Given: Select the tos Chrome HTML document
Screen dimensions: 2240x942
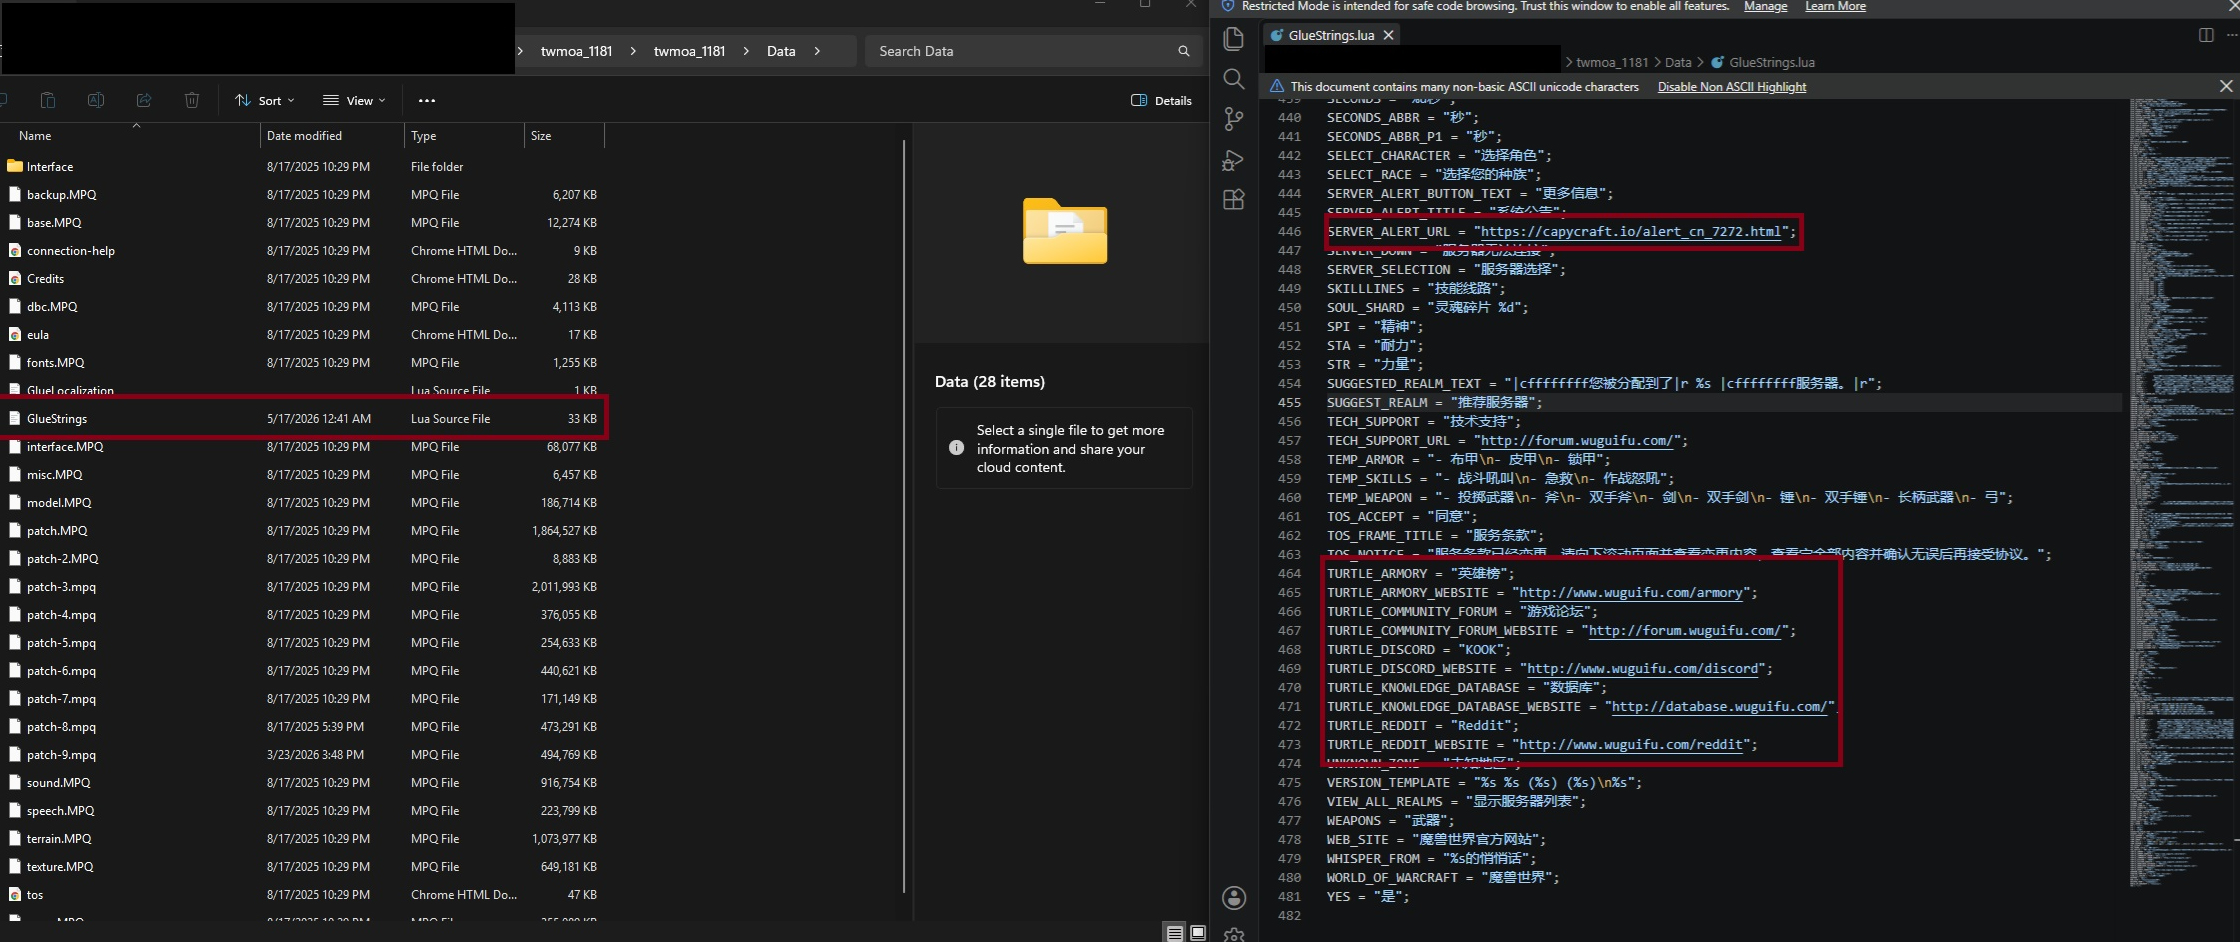Looking at the screenshot, I should coord(302,894).
